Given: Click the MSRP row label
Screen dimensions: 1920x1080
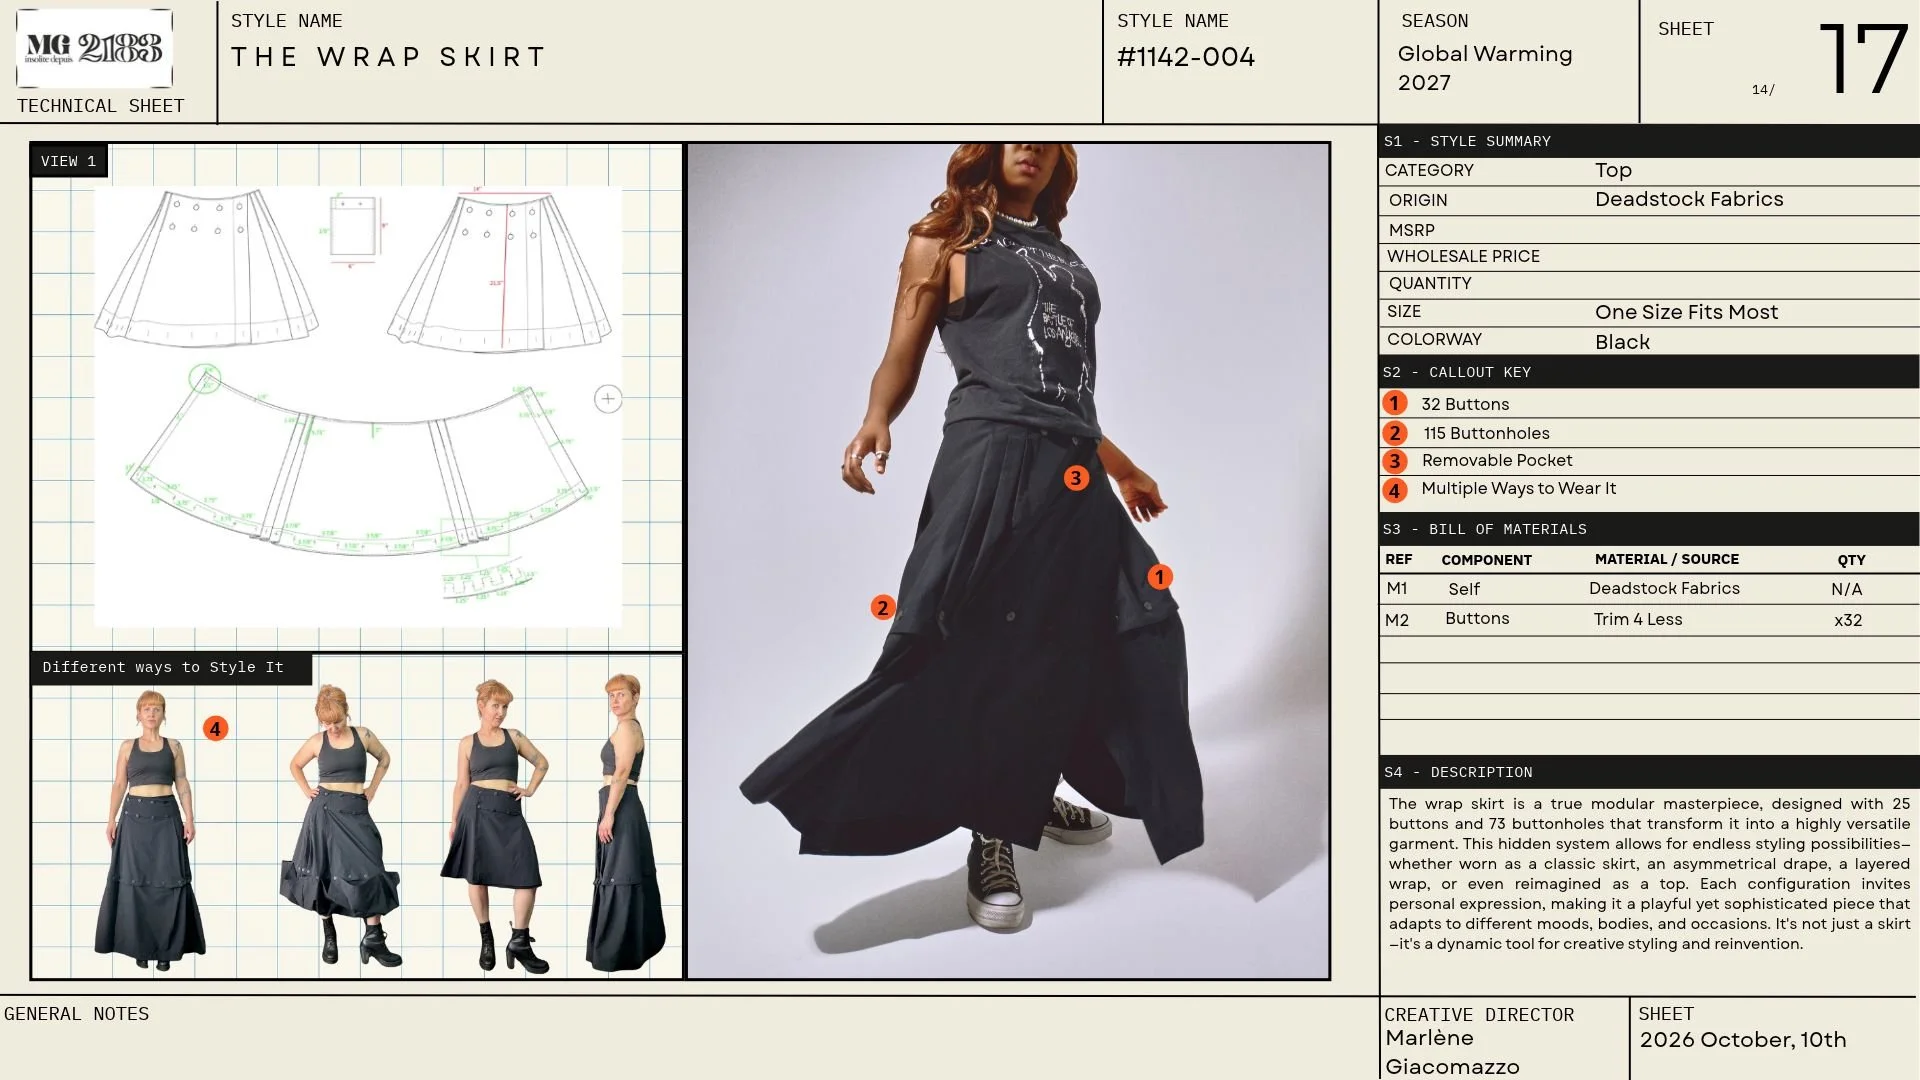Looking at the screenshot, I should click(1411, 230).
